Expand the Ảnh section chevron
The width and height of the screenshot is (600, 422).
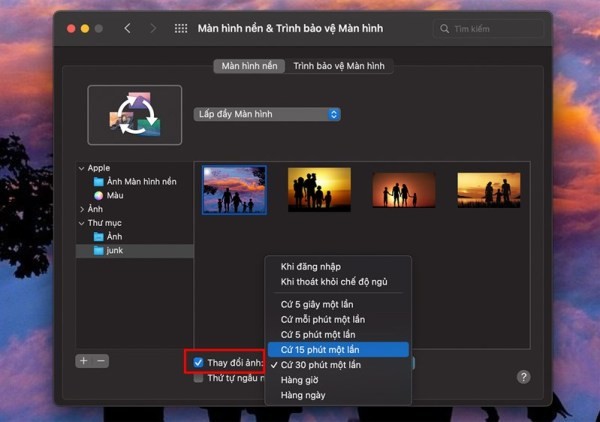(82, 209)
